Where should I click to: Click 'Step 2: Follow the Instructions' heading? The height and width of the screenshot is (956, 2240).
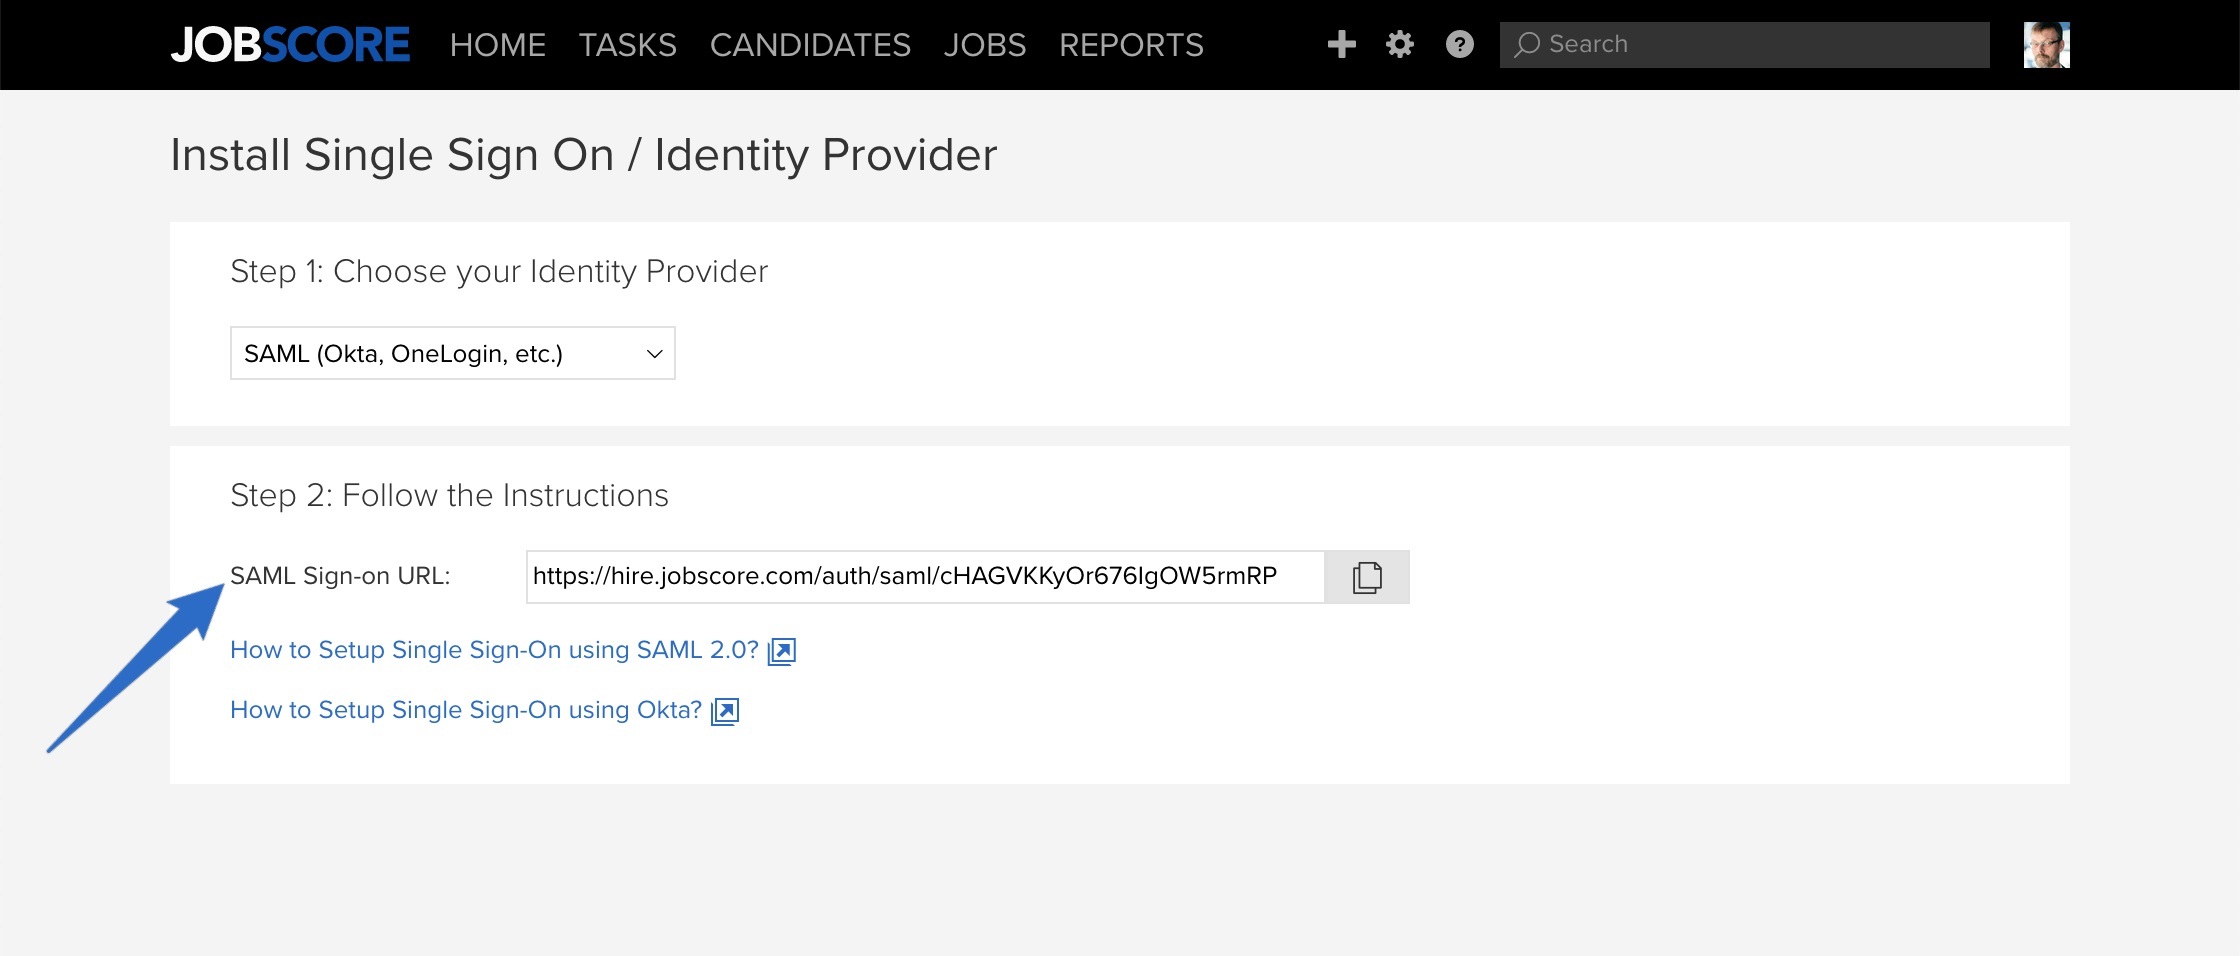[x=449, y=495]
